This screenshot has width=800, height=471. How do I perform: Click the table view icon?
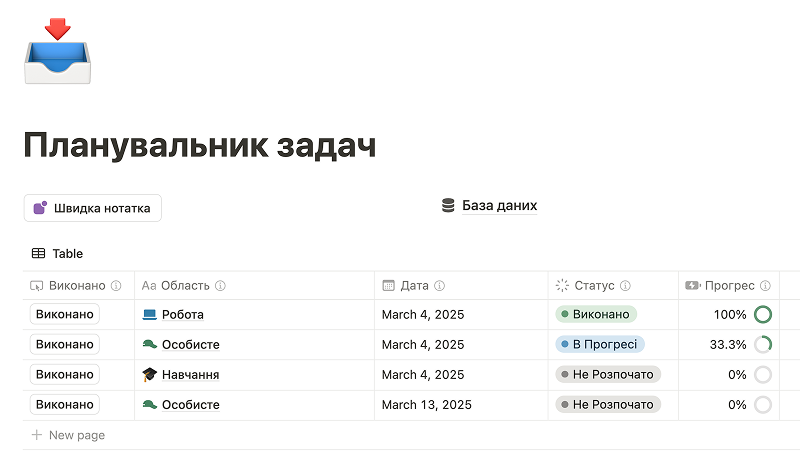38,253
